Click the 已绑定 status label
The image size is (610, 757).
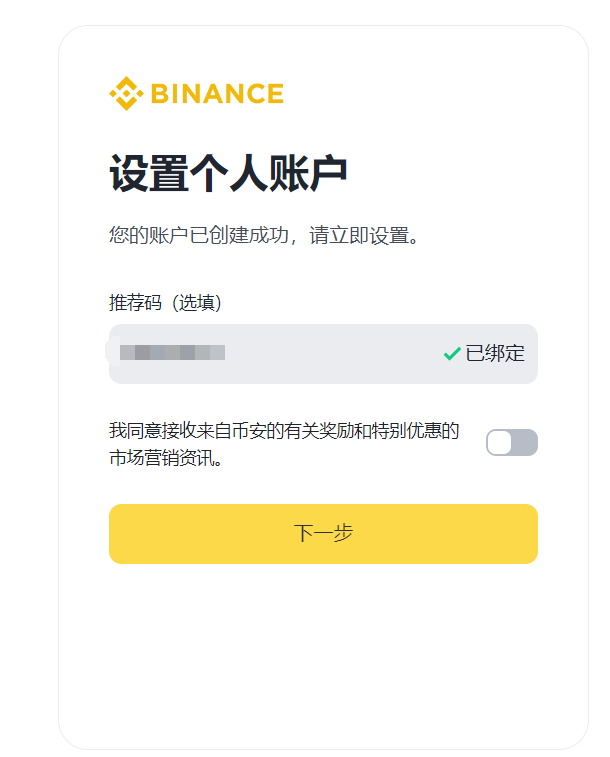click(495, 353)
